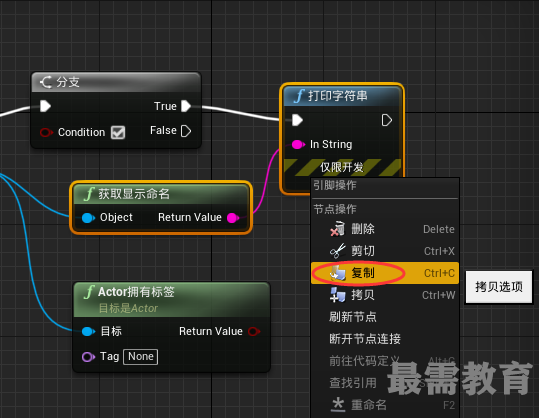Click the blue 目标 input pin
Image resolution: width=539 pixels, height=418 pixels.
pyautogui.click(x=88, y=332)
